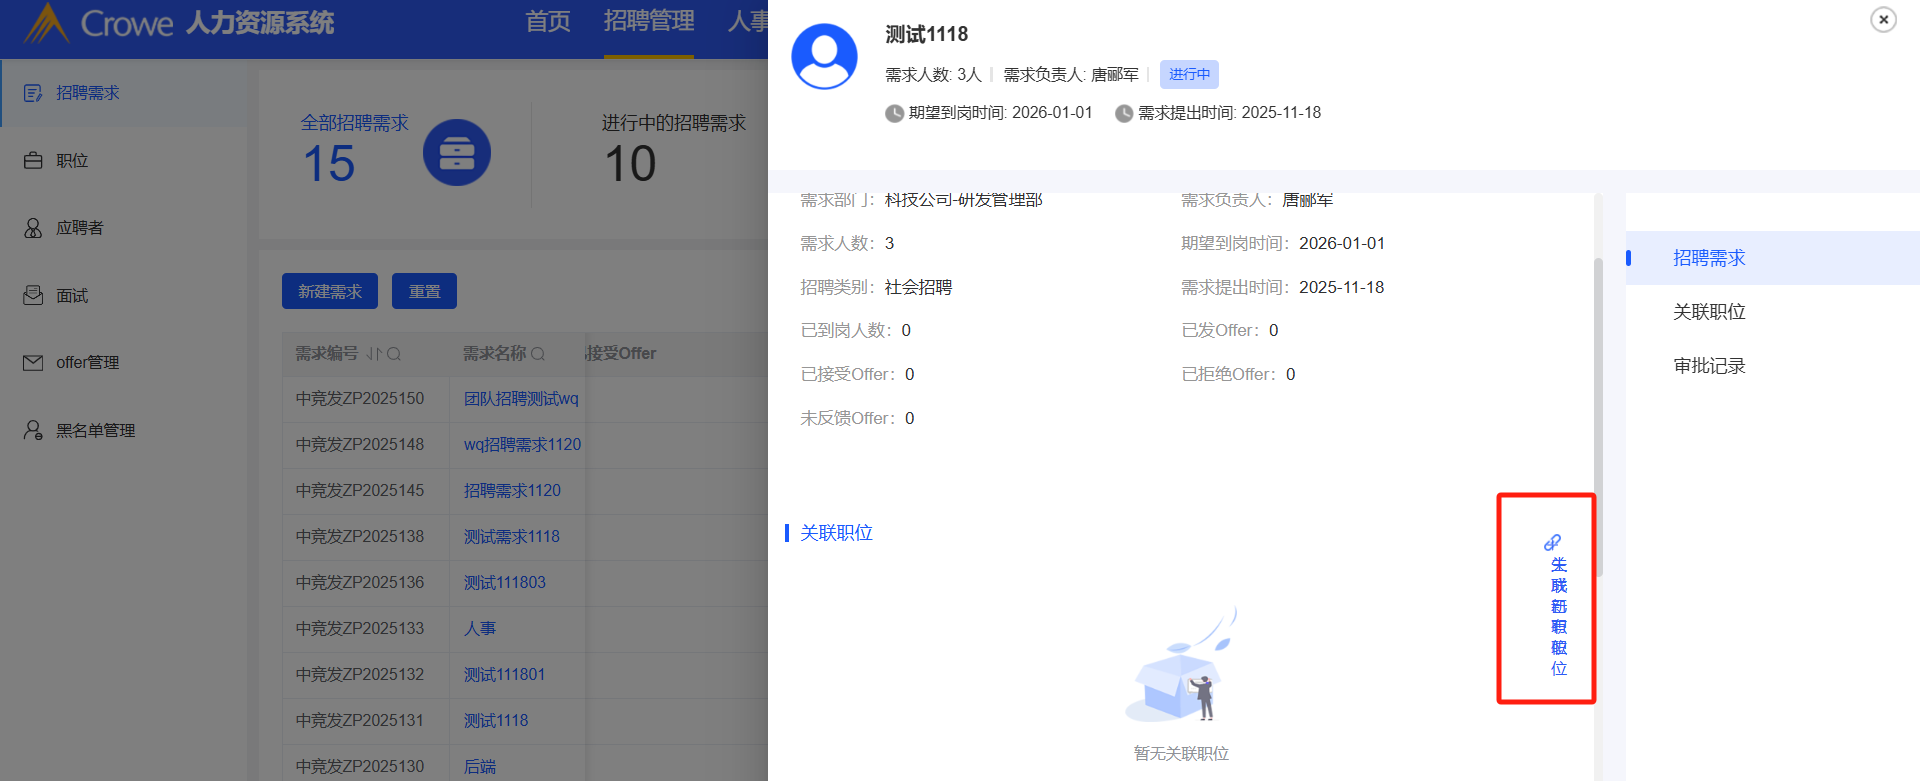This screenshot has height=781, width=1920.
Task: Click the clock icon beside 期望到岗时间
Action: (894, 114)
